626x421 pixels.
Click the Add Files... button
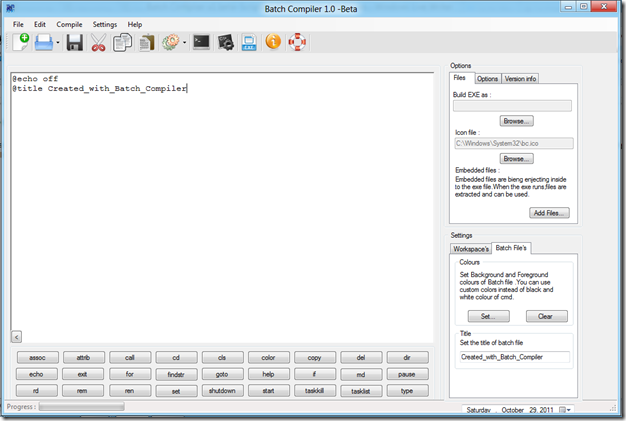tap(549, 213)
